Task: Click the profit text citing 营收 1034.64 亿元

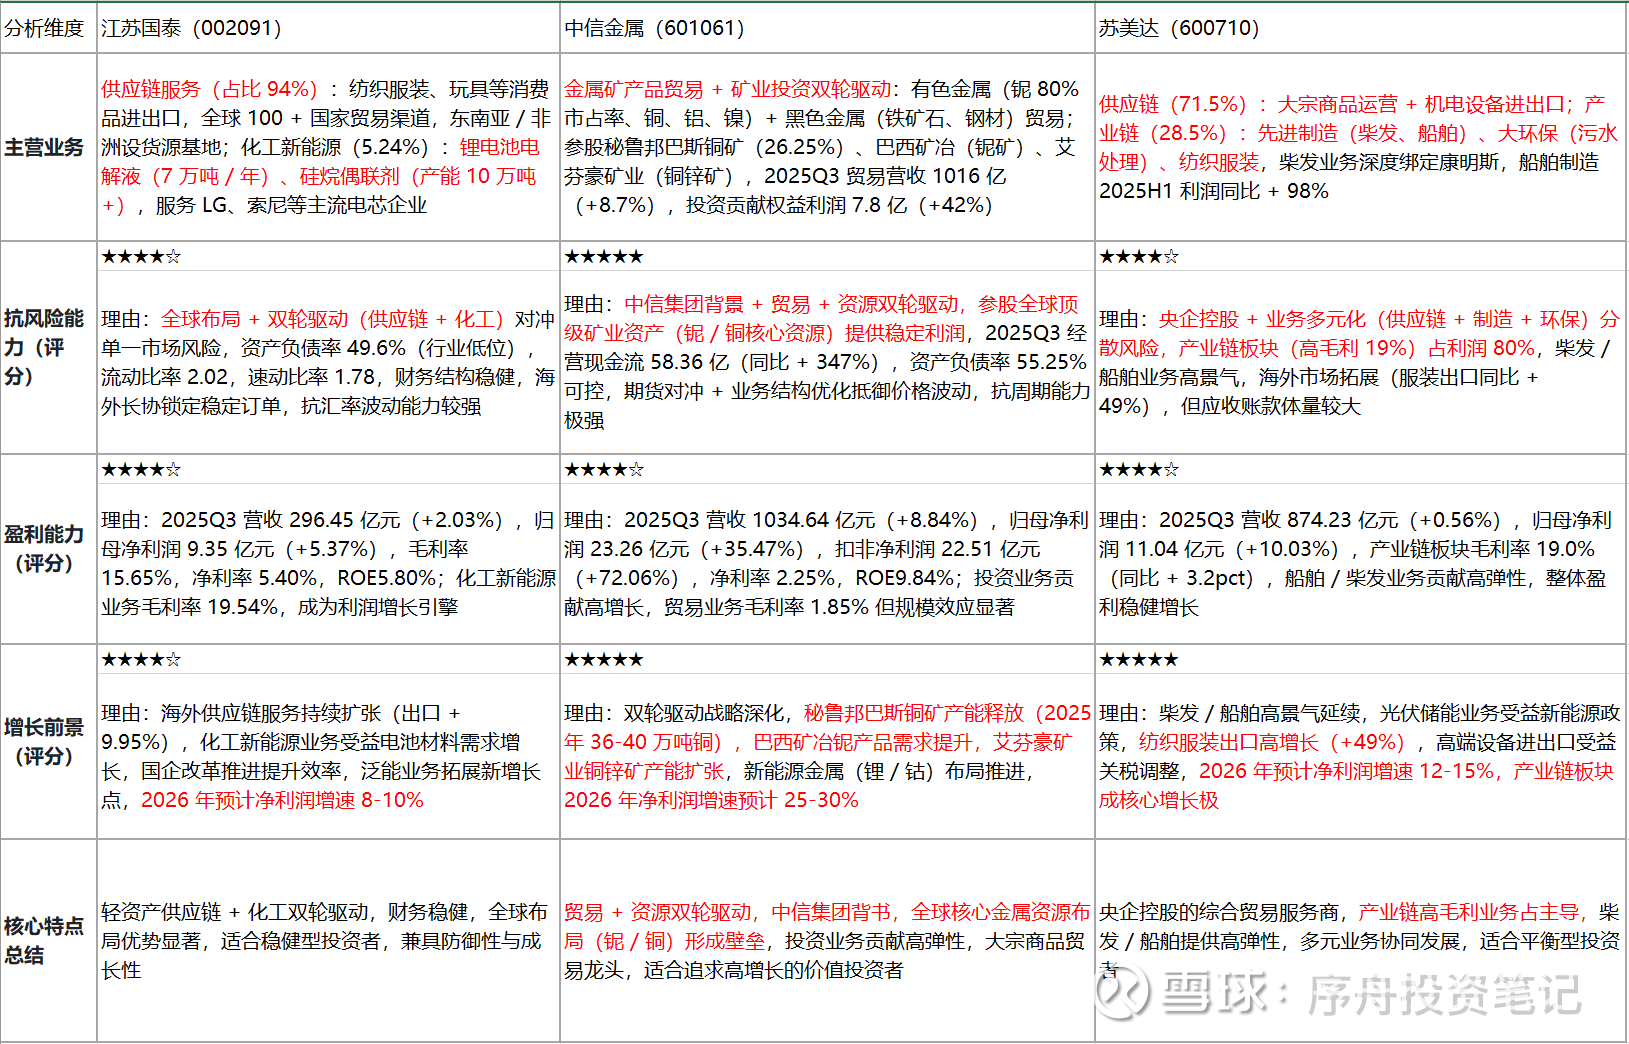Action: pos(826,563)
